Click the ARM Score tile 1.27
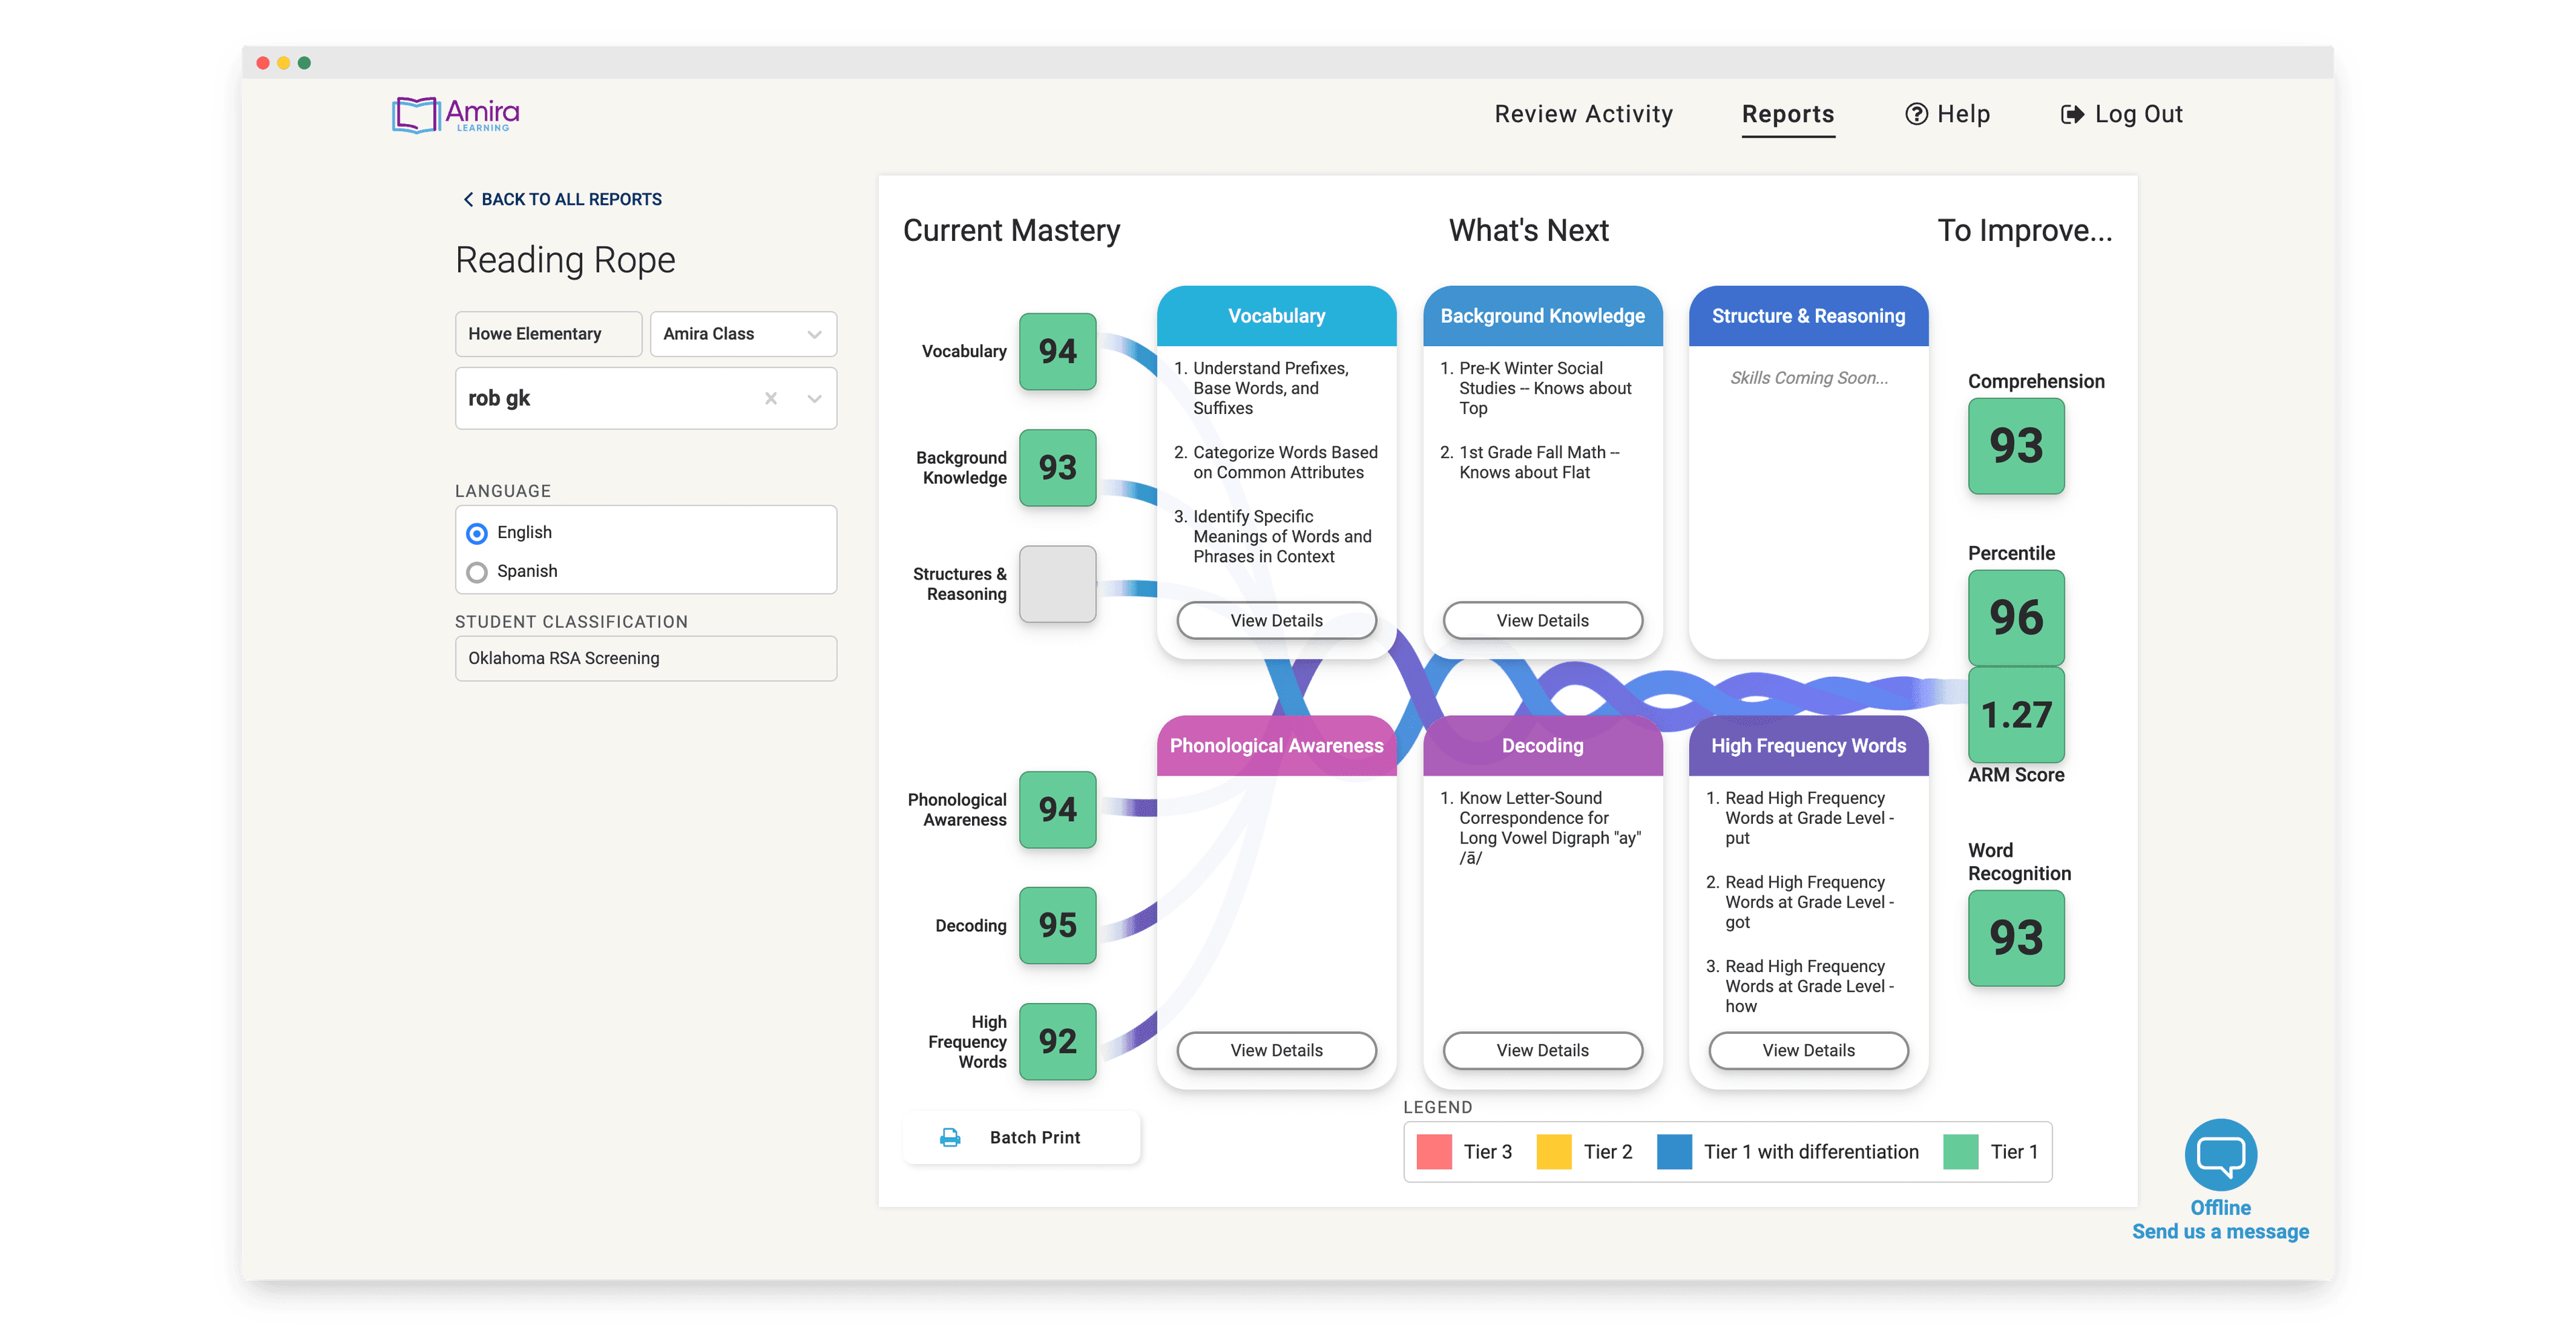 [2016, 714]
